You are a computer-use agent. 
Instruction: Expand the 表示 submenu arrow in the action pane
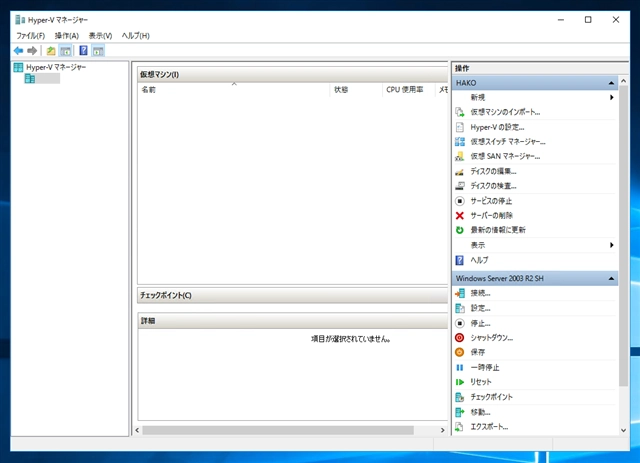pyautogui.click(x=611, y=245)
